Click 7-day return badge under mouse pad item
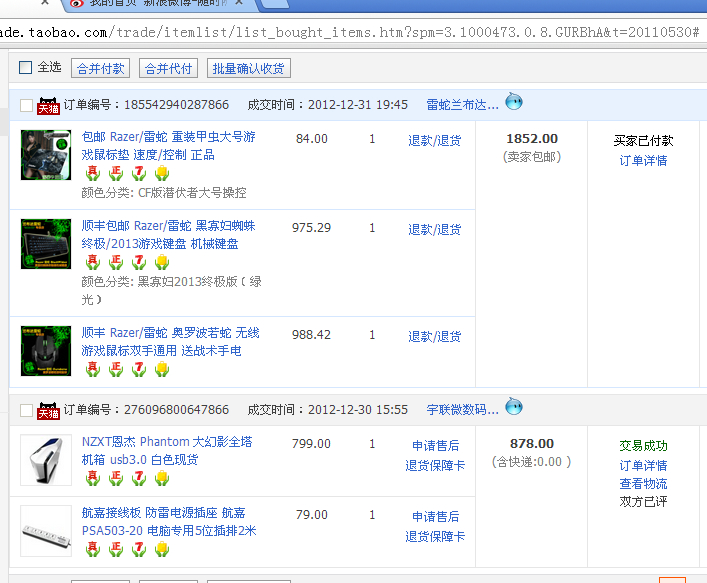Viewport: 707px width, 583px height. [x=139, y=173]
